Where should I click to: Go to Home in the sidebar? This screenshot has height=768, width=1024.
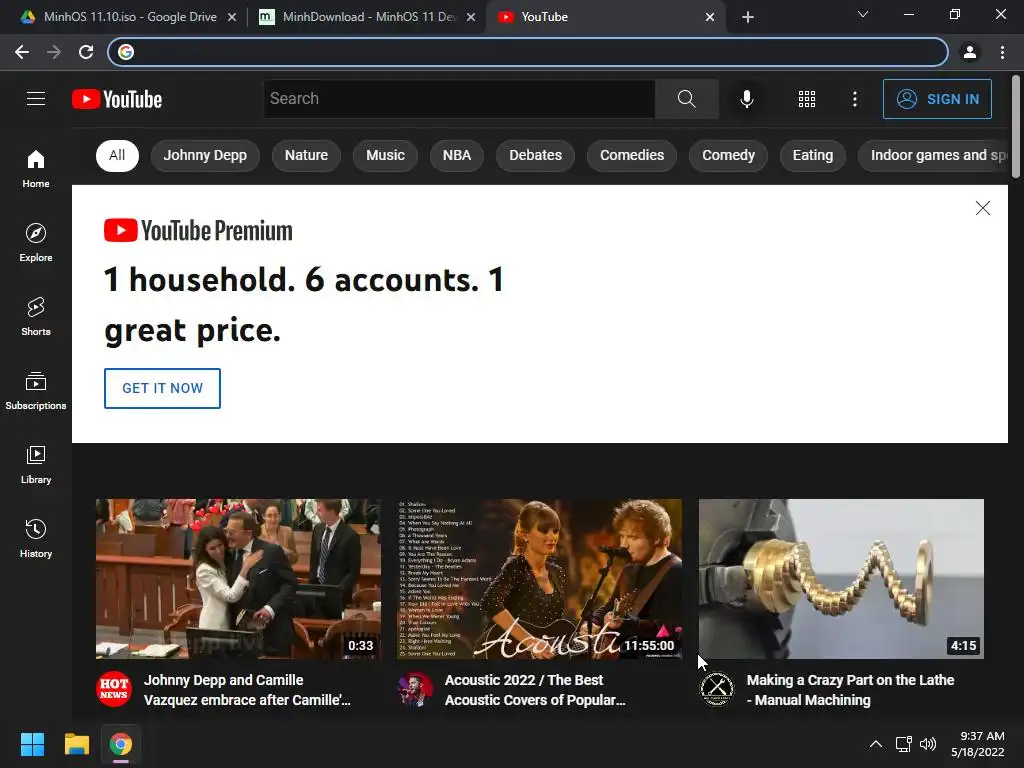pos(36,168)
